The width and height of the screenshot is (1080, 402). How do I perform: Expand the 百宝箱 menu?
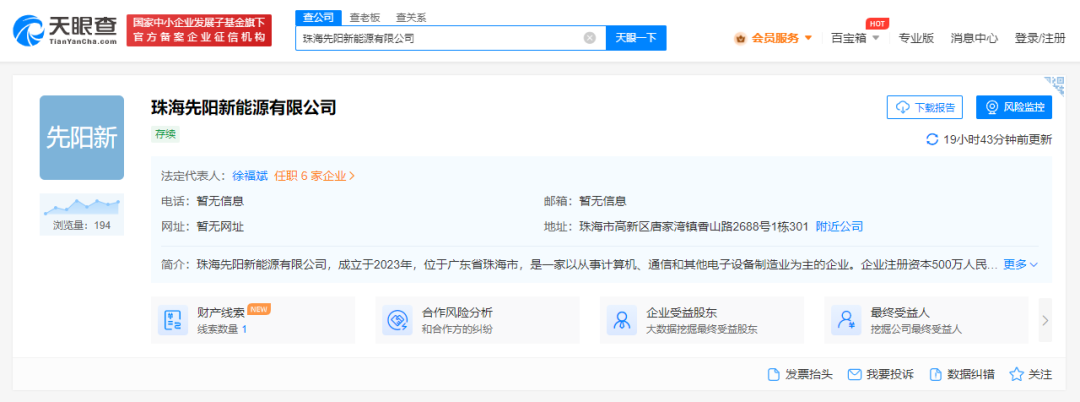pyautogui.click(x=855, y=38)
